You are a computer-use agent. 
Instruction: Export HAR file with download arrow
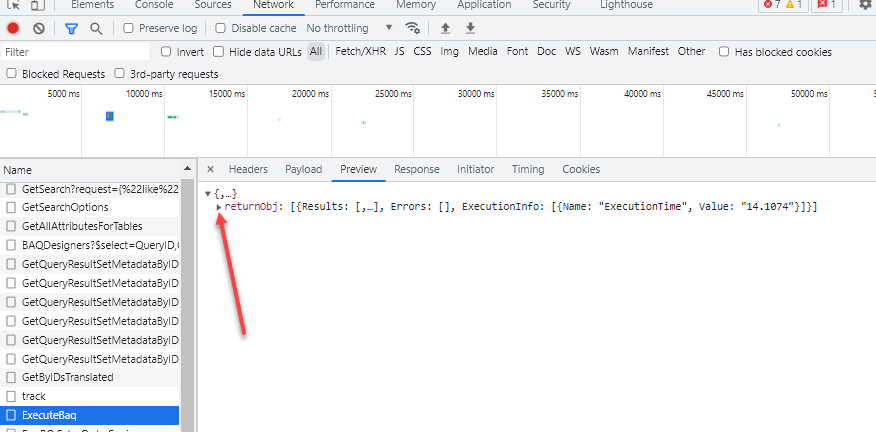point(470,28)
